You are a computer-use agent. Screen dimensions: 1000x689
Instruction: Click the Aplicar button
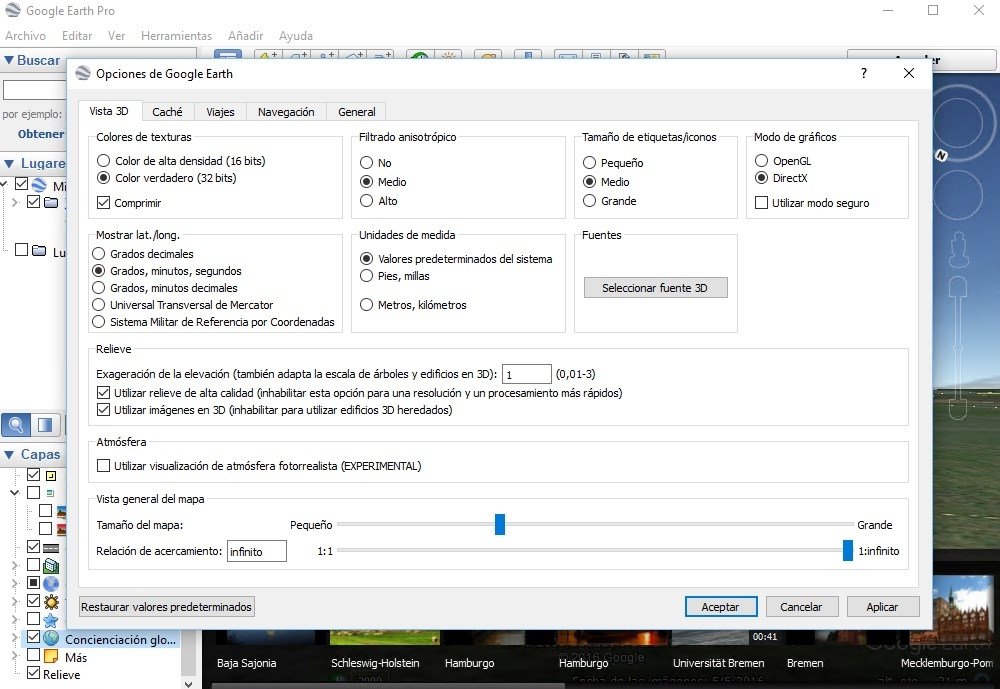pyautogui.click(x=882, y=607)
